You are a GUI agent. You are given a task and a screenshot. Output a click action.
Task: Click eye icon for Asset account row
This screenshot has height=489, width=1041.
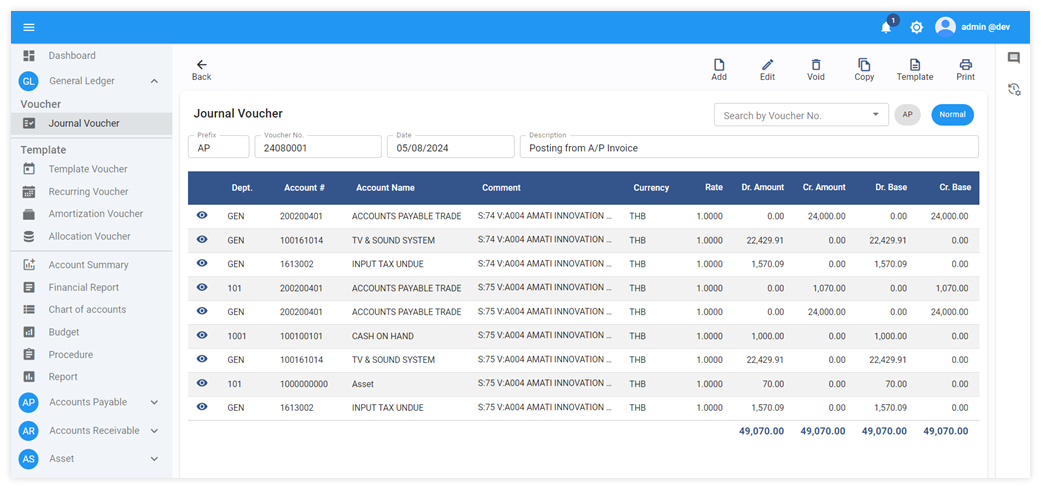click(x=202, y=383)
